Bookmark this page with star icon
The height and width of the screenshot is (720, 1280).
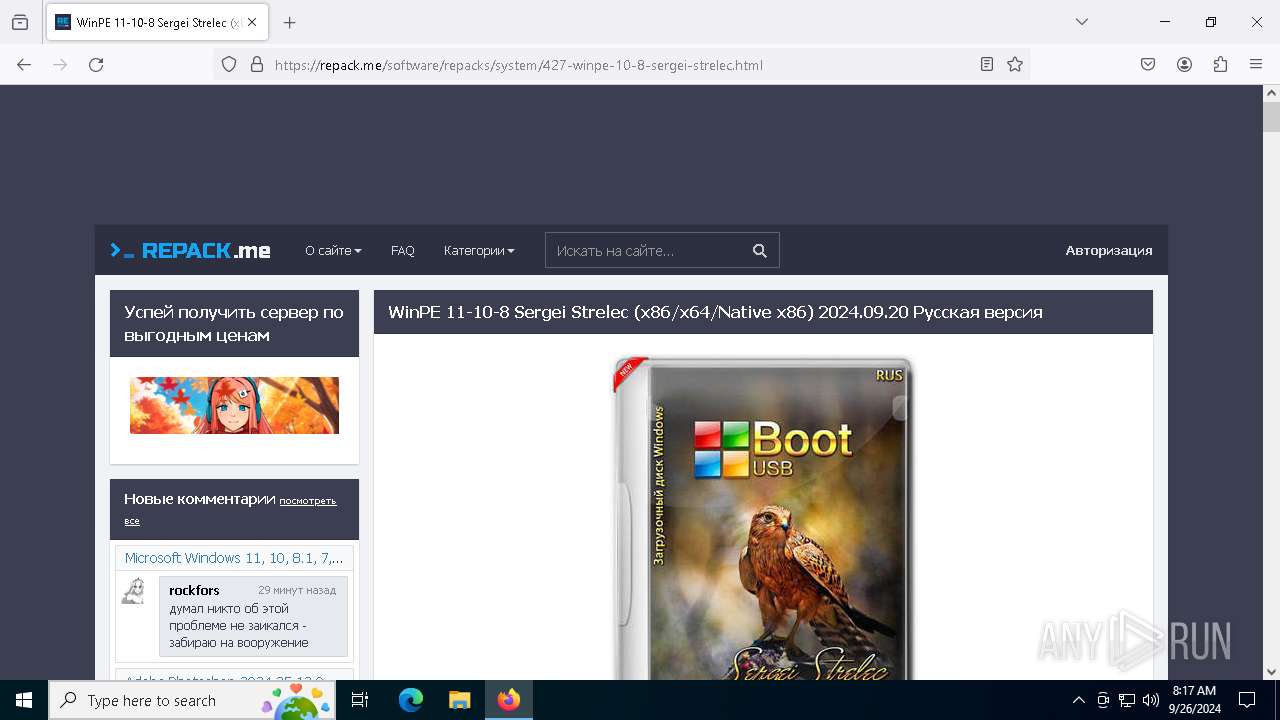tap(1015, 64)
